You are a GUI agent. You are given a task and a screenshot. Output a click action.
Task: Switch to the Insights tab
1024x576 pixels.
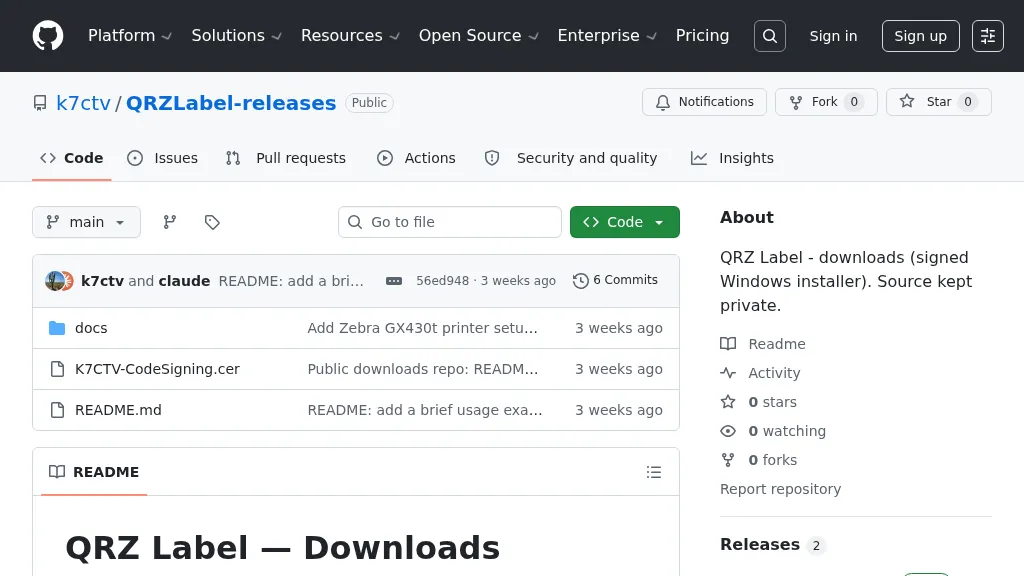click(x=732, y=158)
